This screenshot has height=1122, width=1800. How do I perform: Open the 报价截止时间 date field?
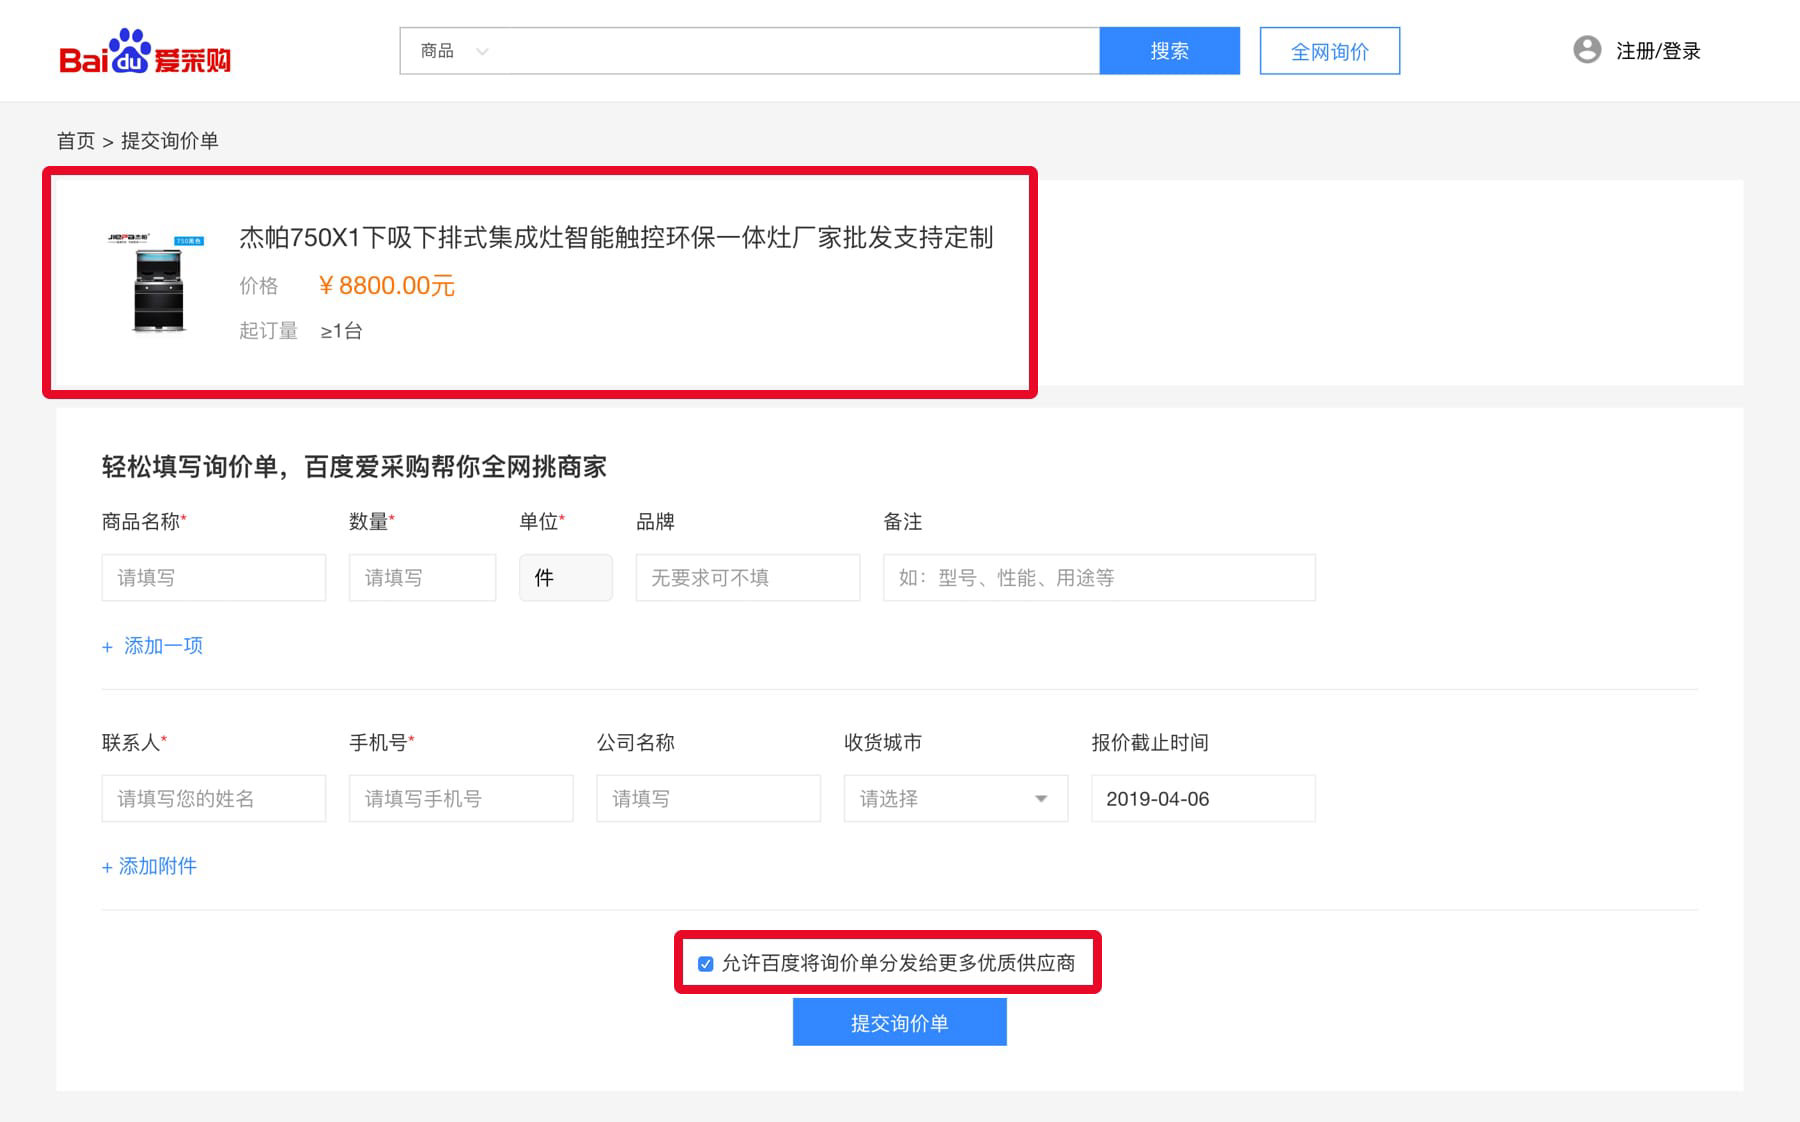point(1202,799)
